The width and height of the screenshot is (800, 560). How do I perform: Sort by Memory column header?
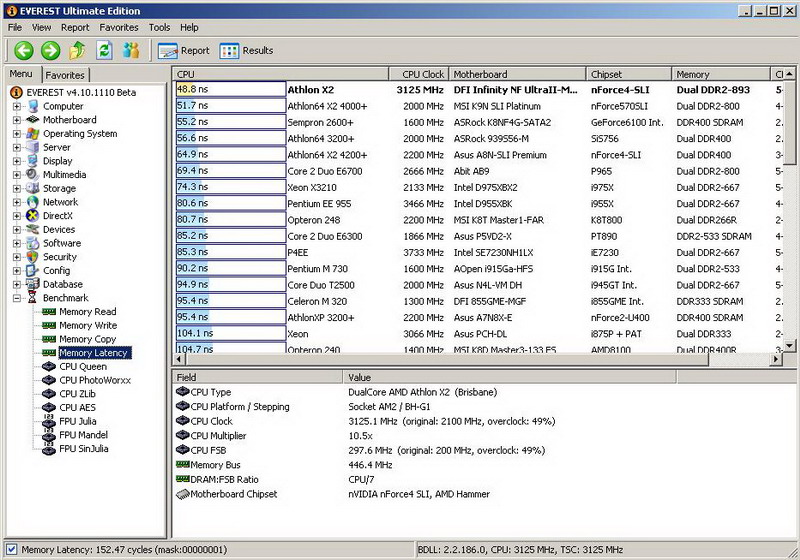[x=721, y=74]
